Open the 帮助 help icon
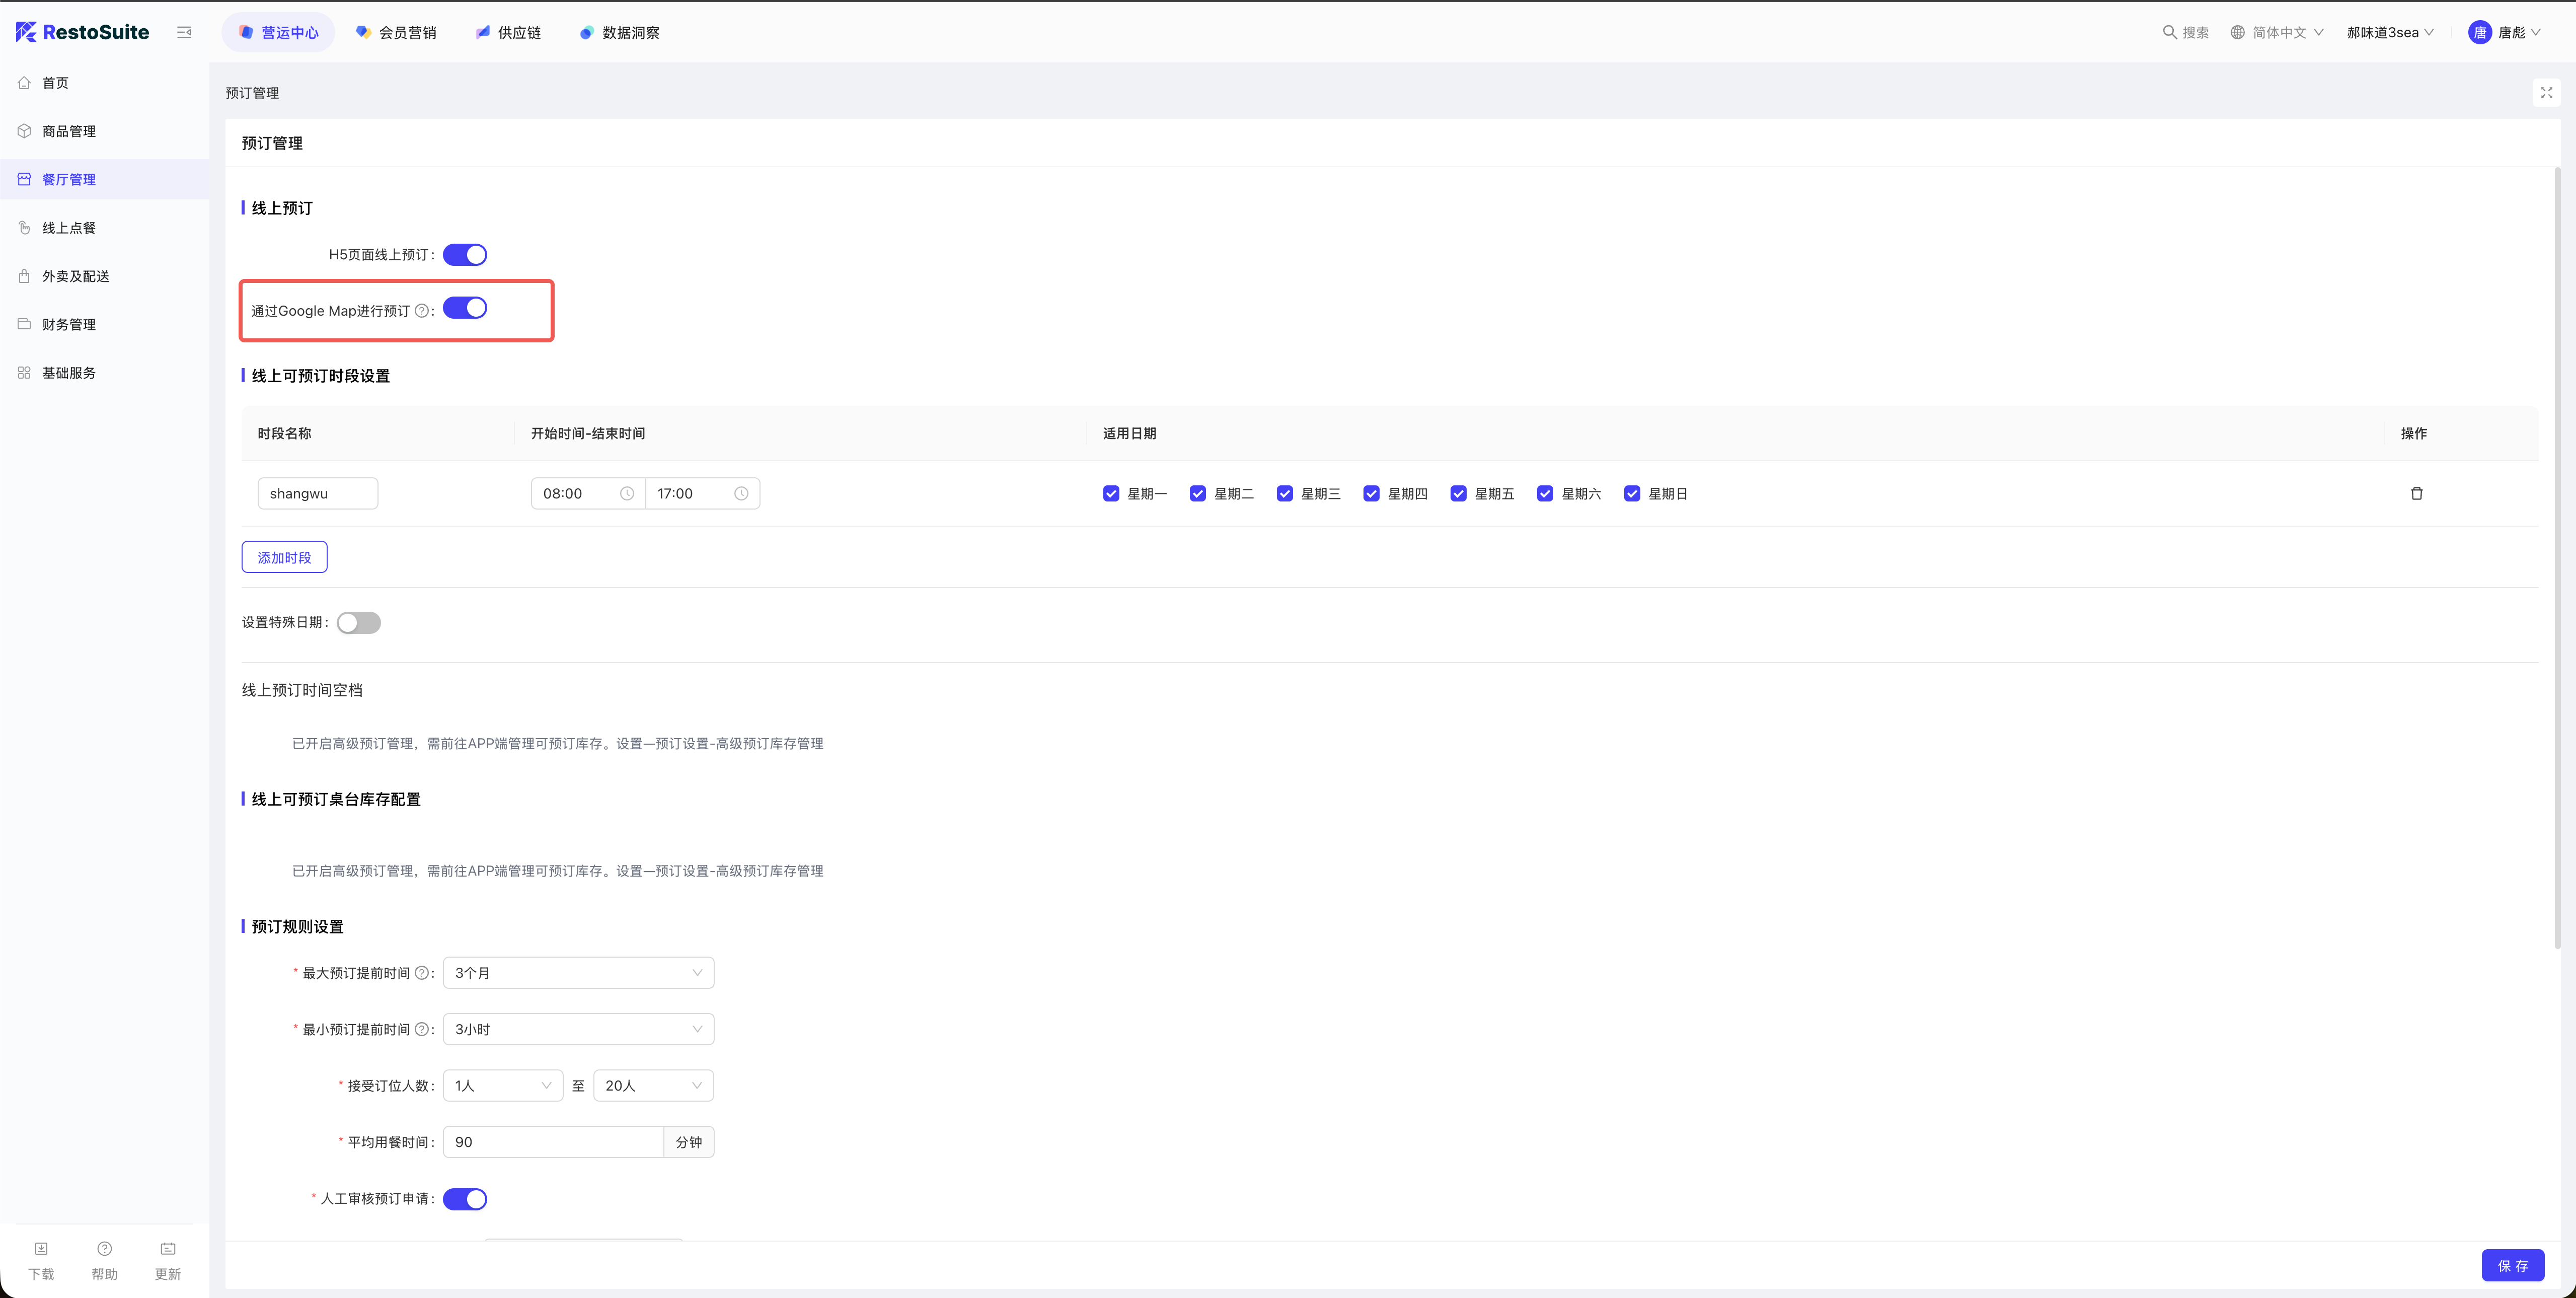2576x1298 pixels. (104, 1249)
